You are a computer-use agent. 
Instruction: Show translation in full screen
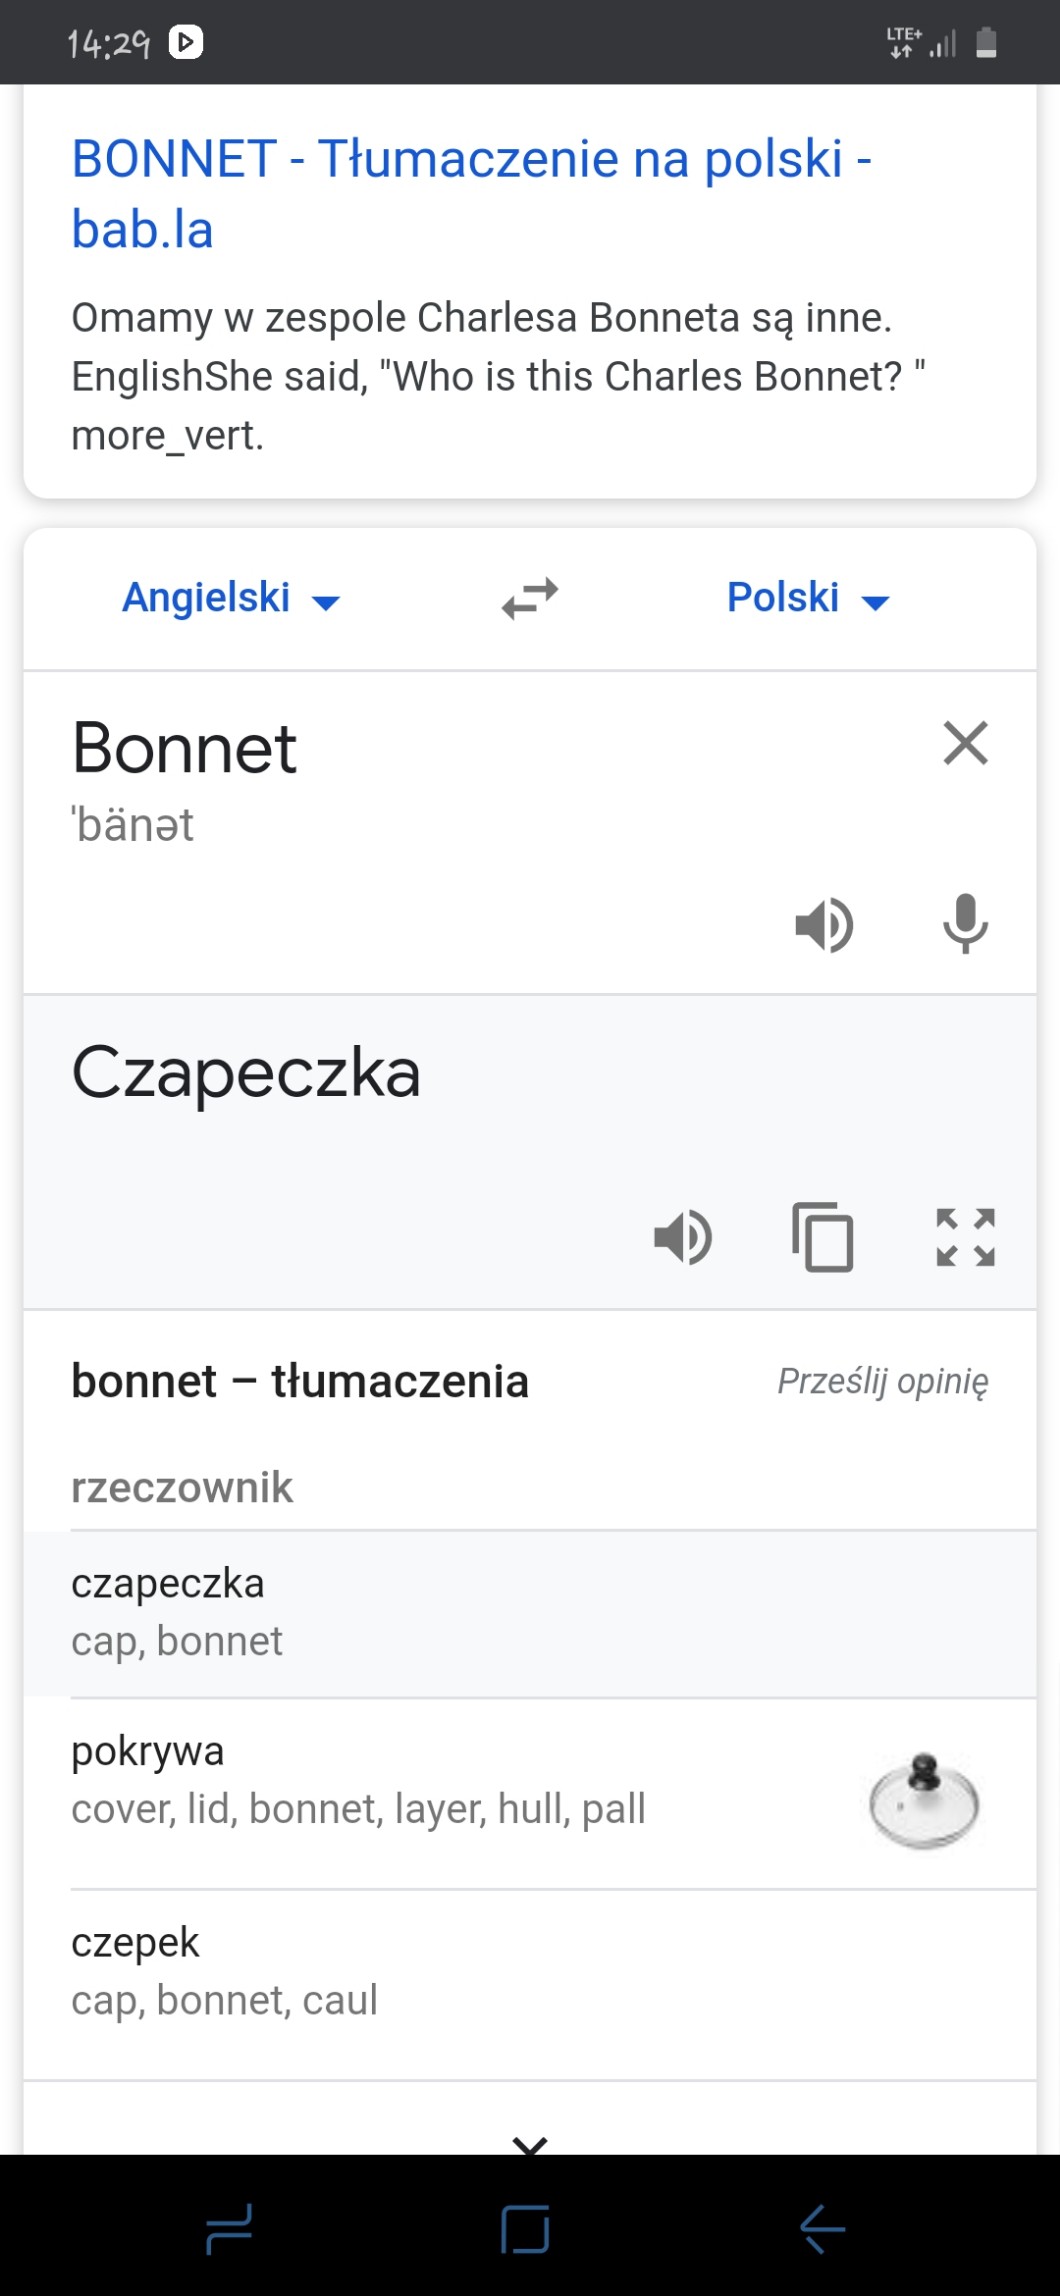click(965, 1237)
